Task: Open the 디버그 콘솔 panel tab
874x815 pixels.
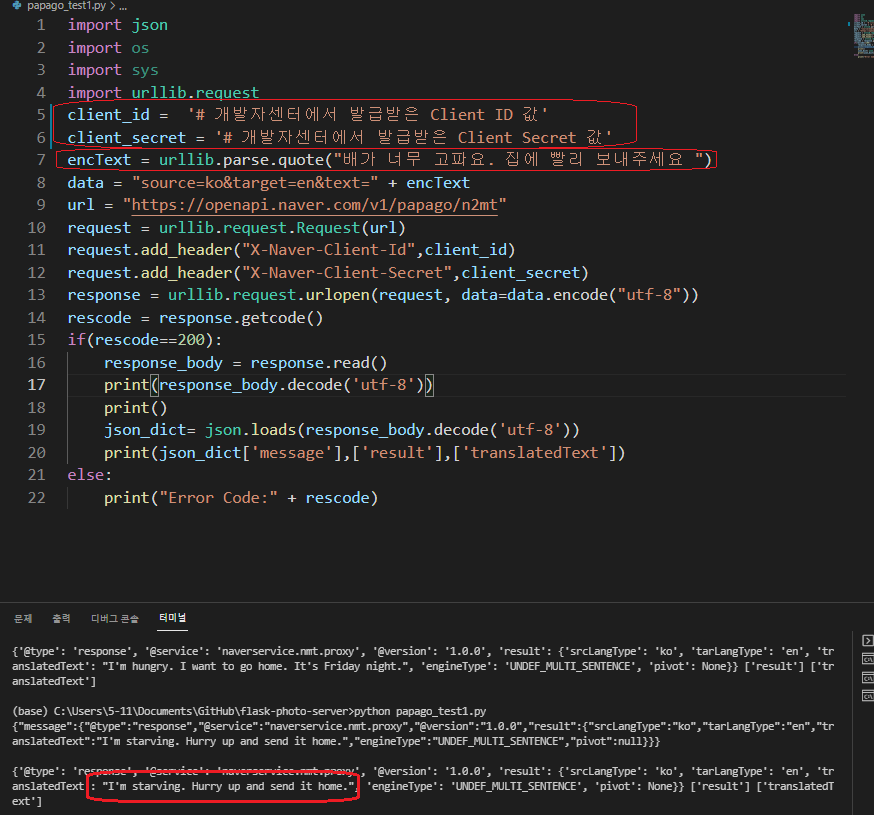Action: [115, 618]
